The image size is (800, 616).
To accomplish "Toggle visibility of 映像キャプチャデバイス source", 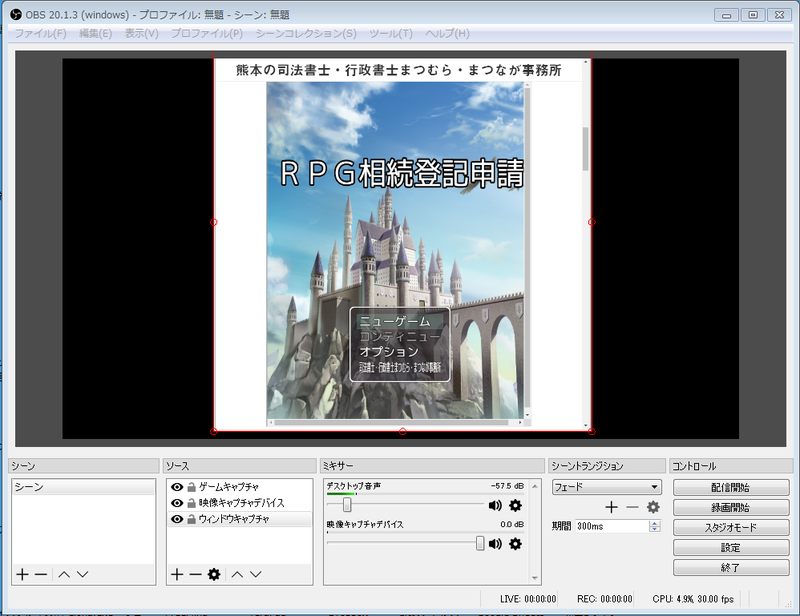I will tap(177, 503).
